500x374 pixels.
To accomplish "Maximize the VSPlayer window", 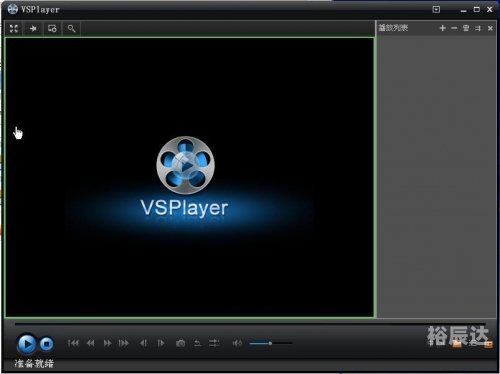I will [477, 10].
